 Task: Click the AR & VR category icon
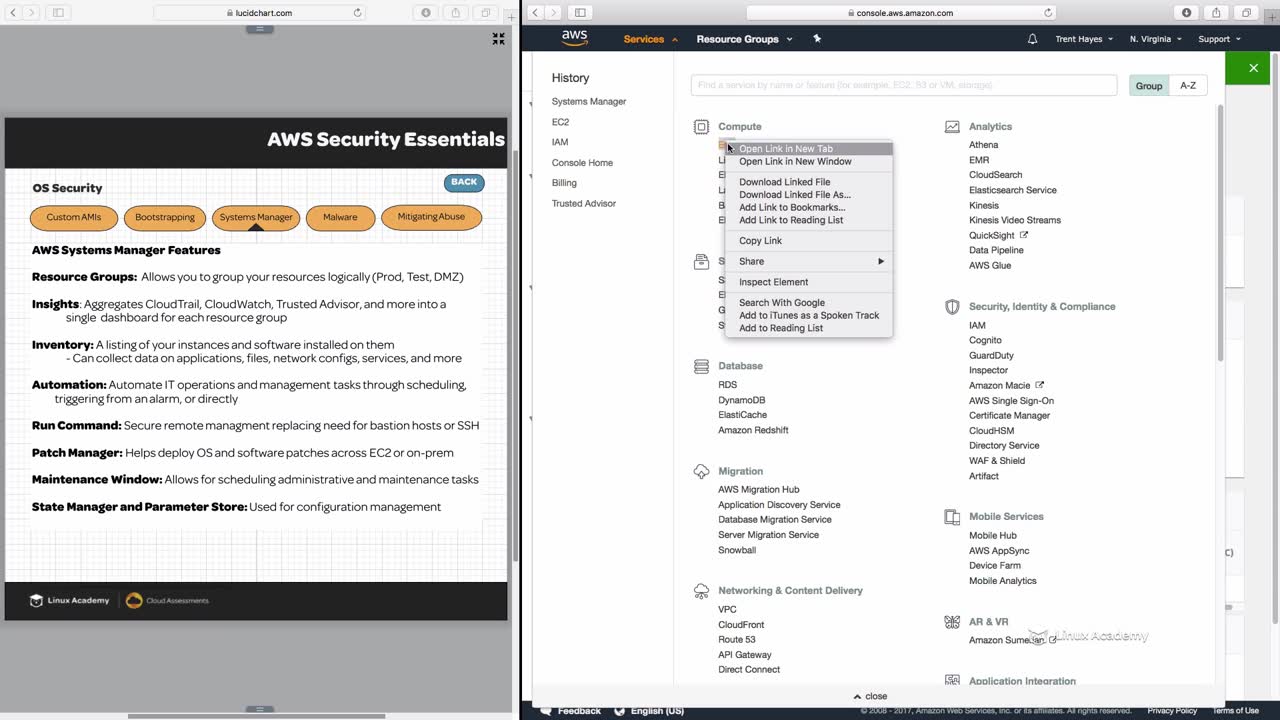[x=952, y=622]
